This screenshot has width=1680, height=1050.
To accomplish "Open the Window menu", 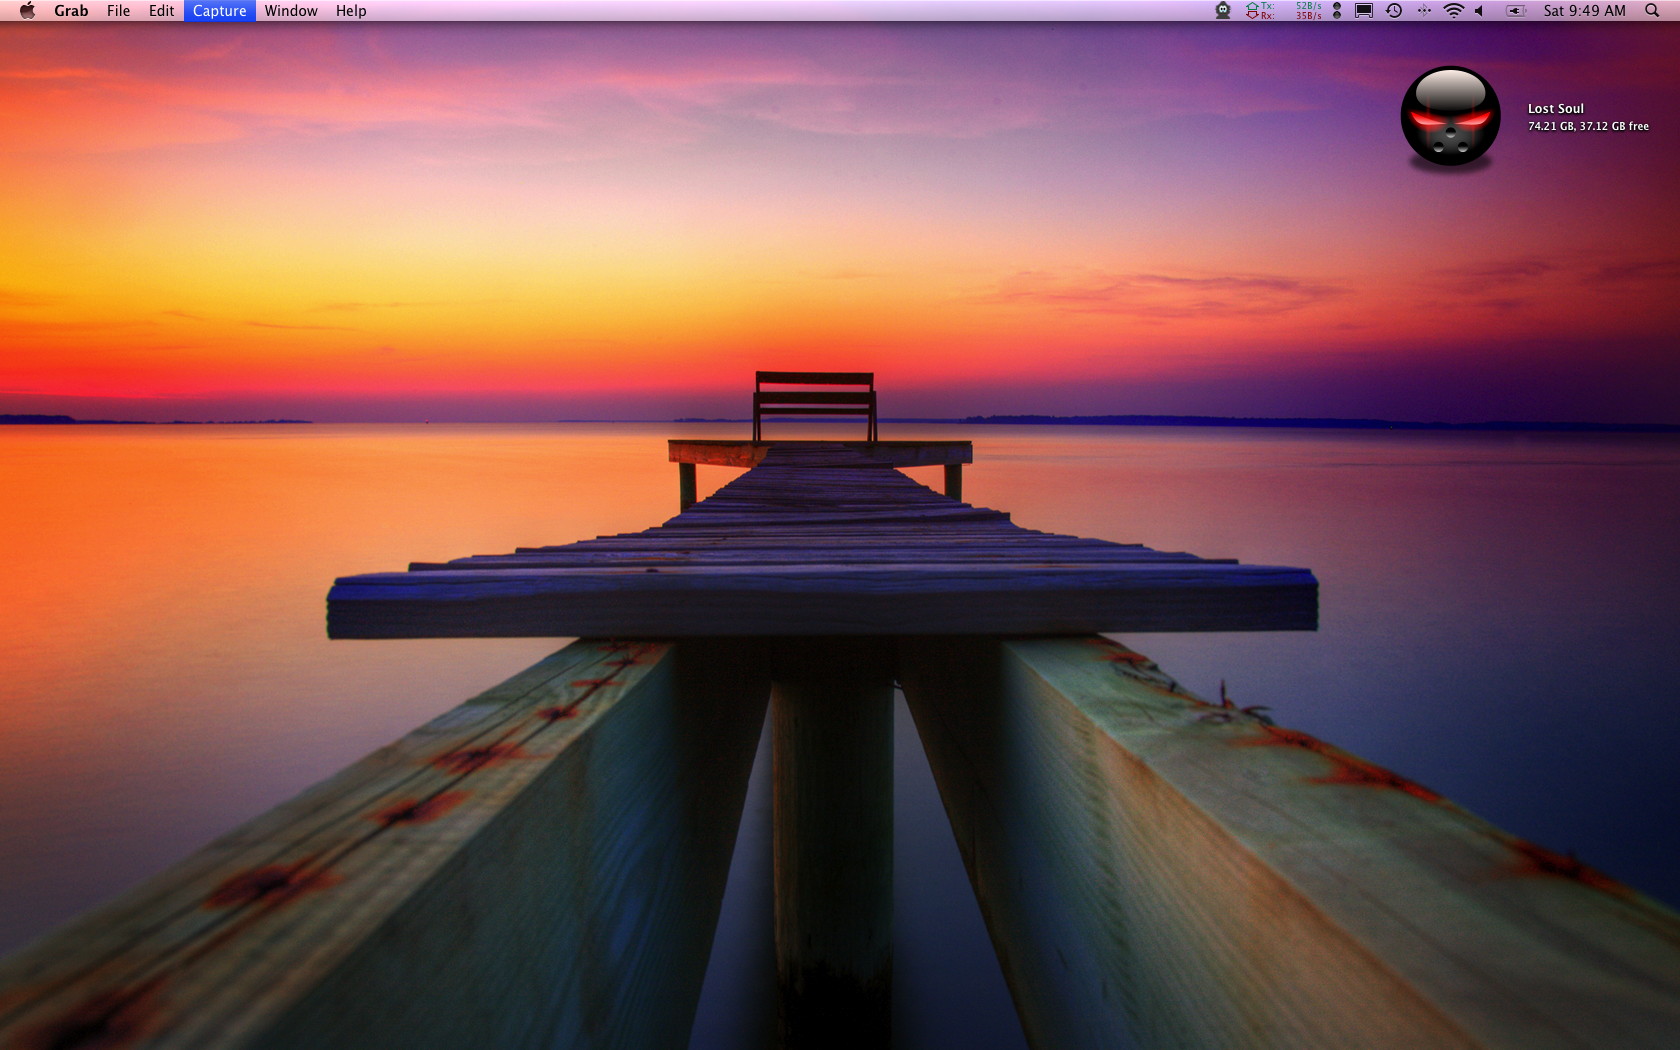I will point(291,11).
